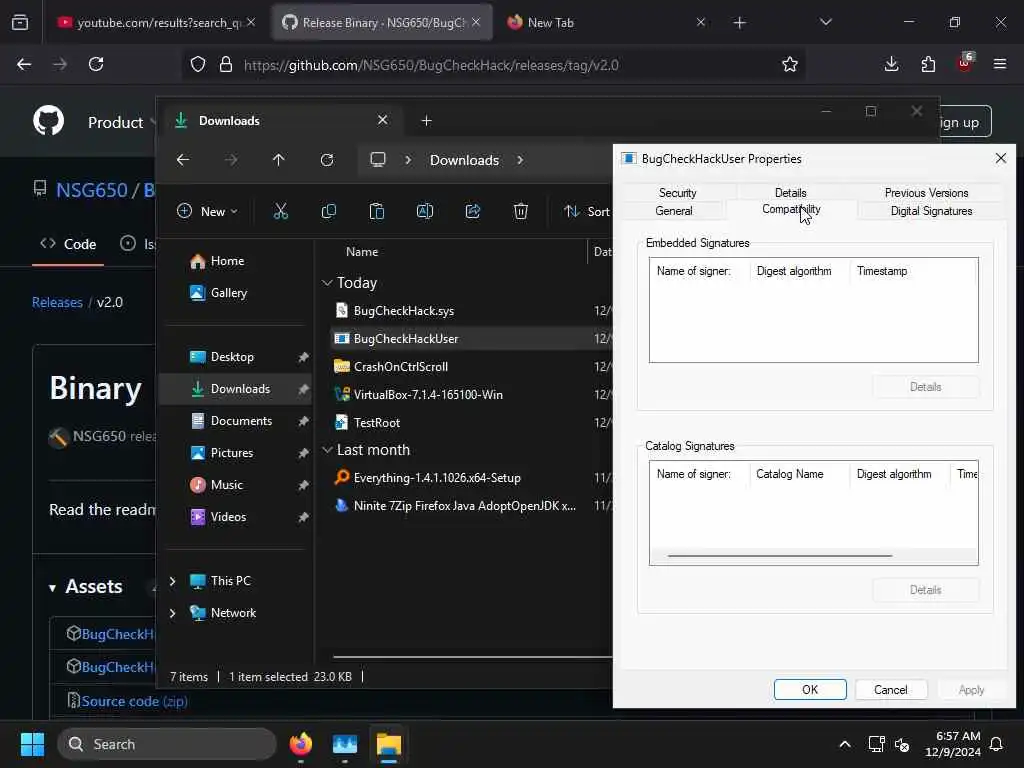
Task: Open Firefox extensions puzzle icon
Action: 928,65
